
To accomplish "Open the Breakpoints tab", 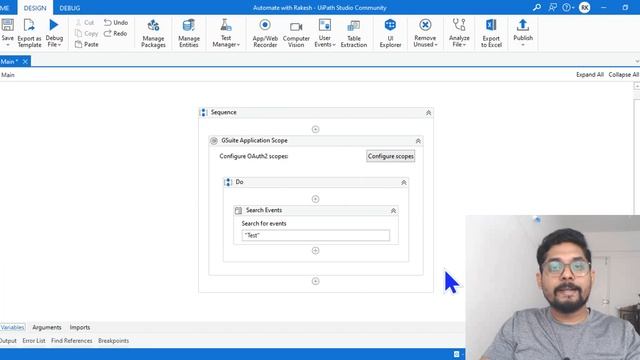I will coord(113,340).
